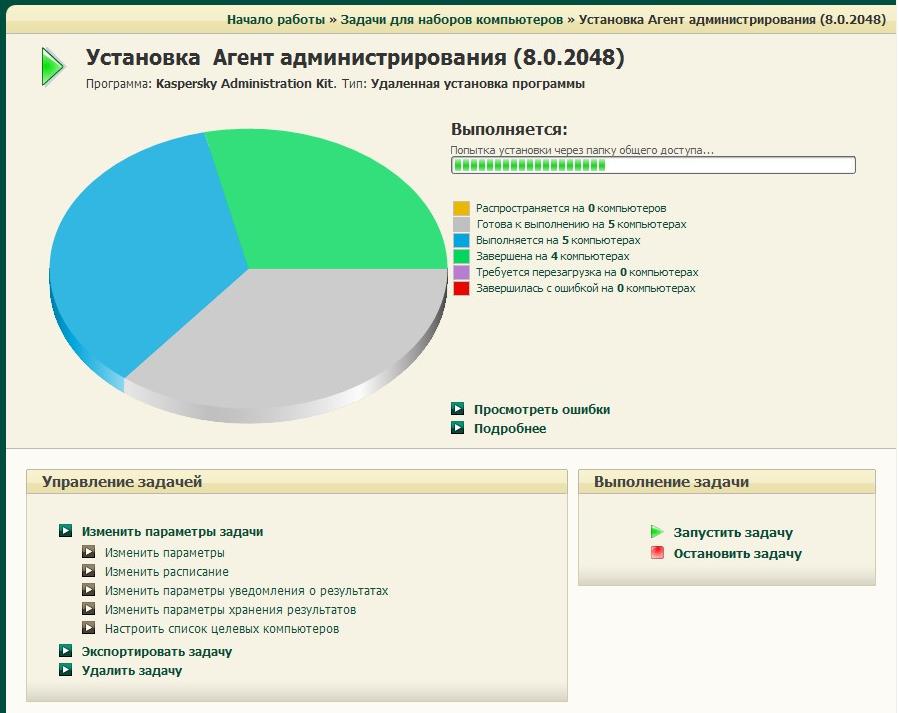Open Изменить параметры хранения результатов

pyautogui.click(x=230, y=609)
